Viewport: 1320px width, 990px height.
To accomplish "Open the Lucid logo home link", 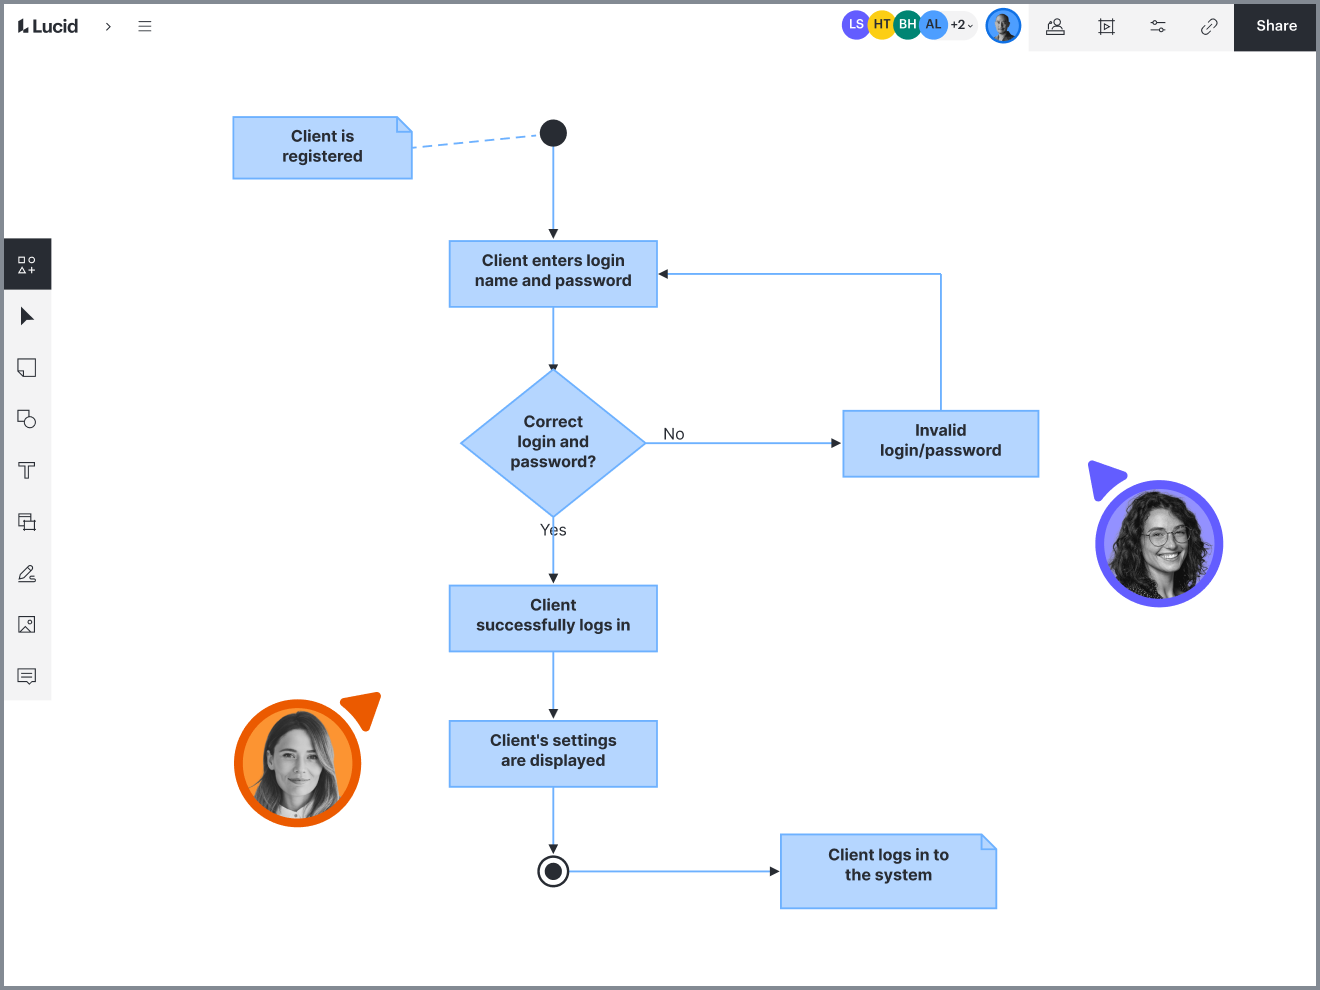I will click(x=48, y=26).
